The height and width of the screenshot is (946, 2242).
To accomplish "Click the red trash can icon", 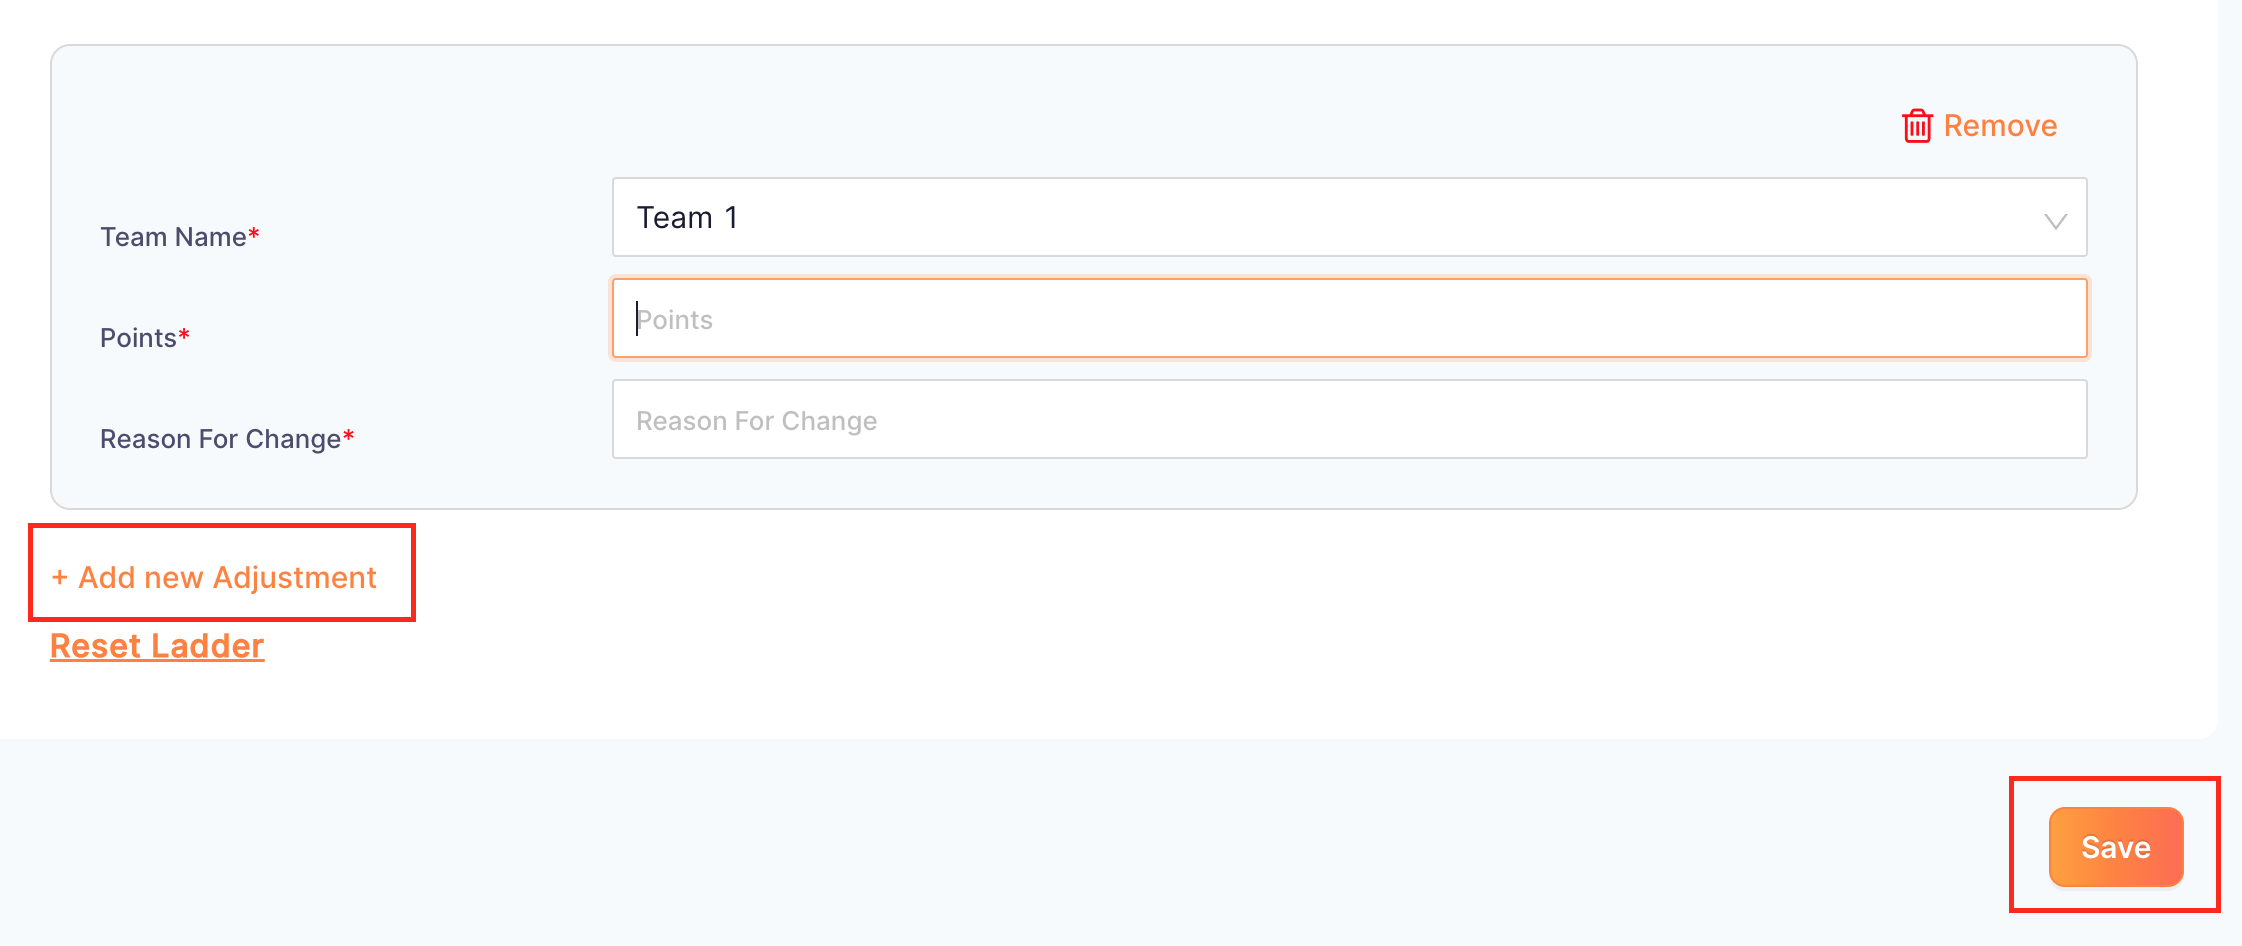I will 1917,126.
